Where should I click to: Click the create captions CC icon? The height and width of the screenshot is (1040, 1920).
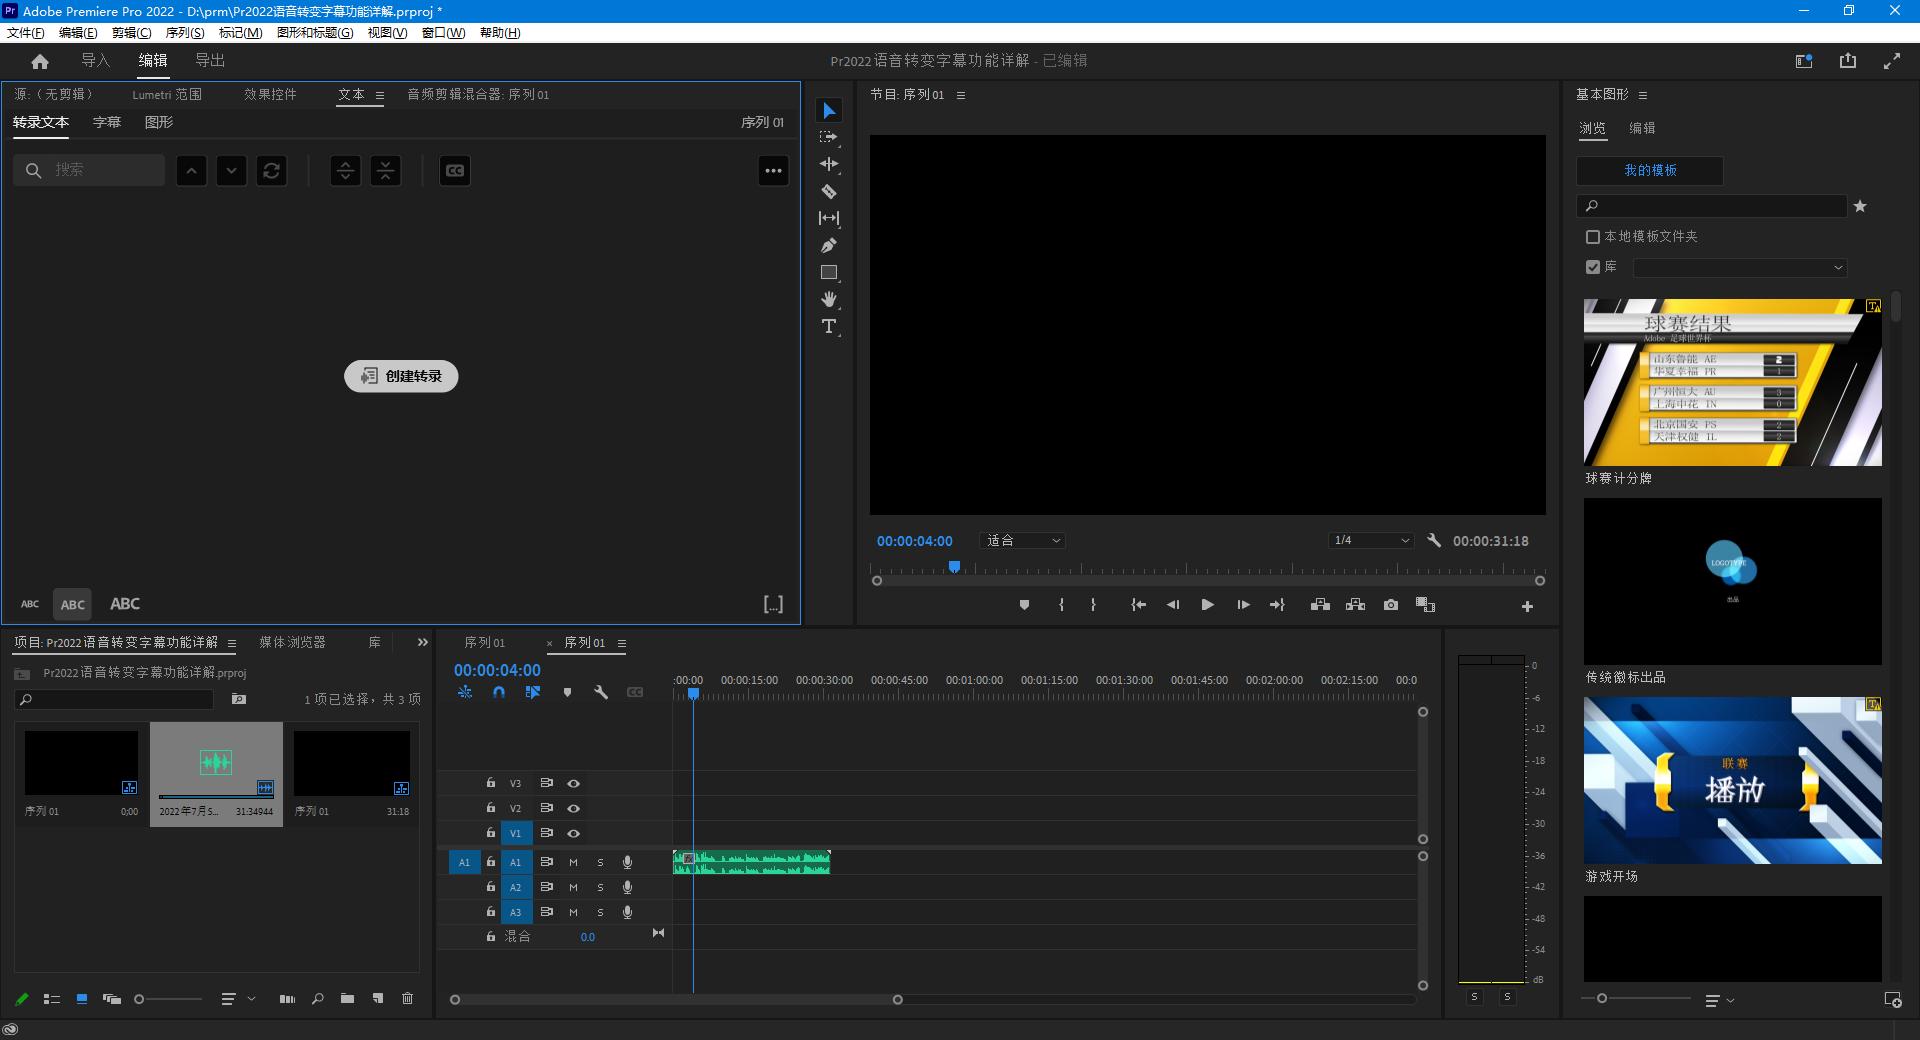pyautogui.click(x=455, y=170)
